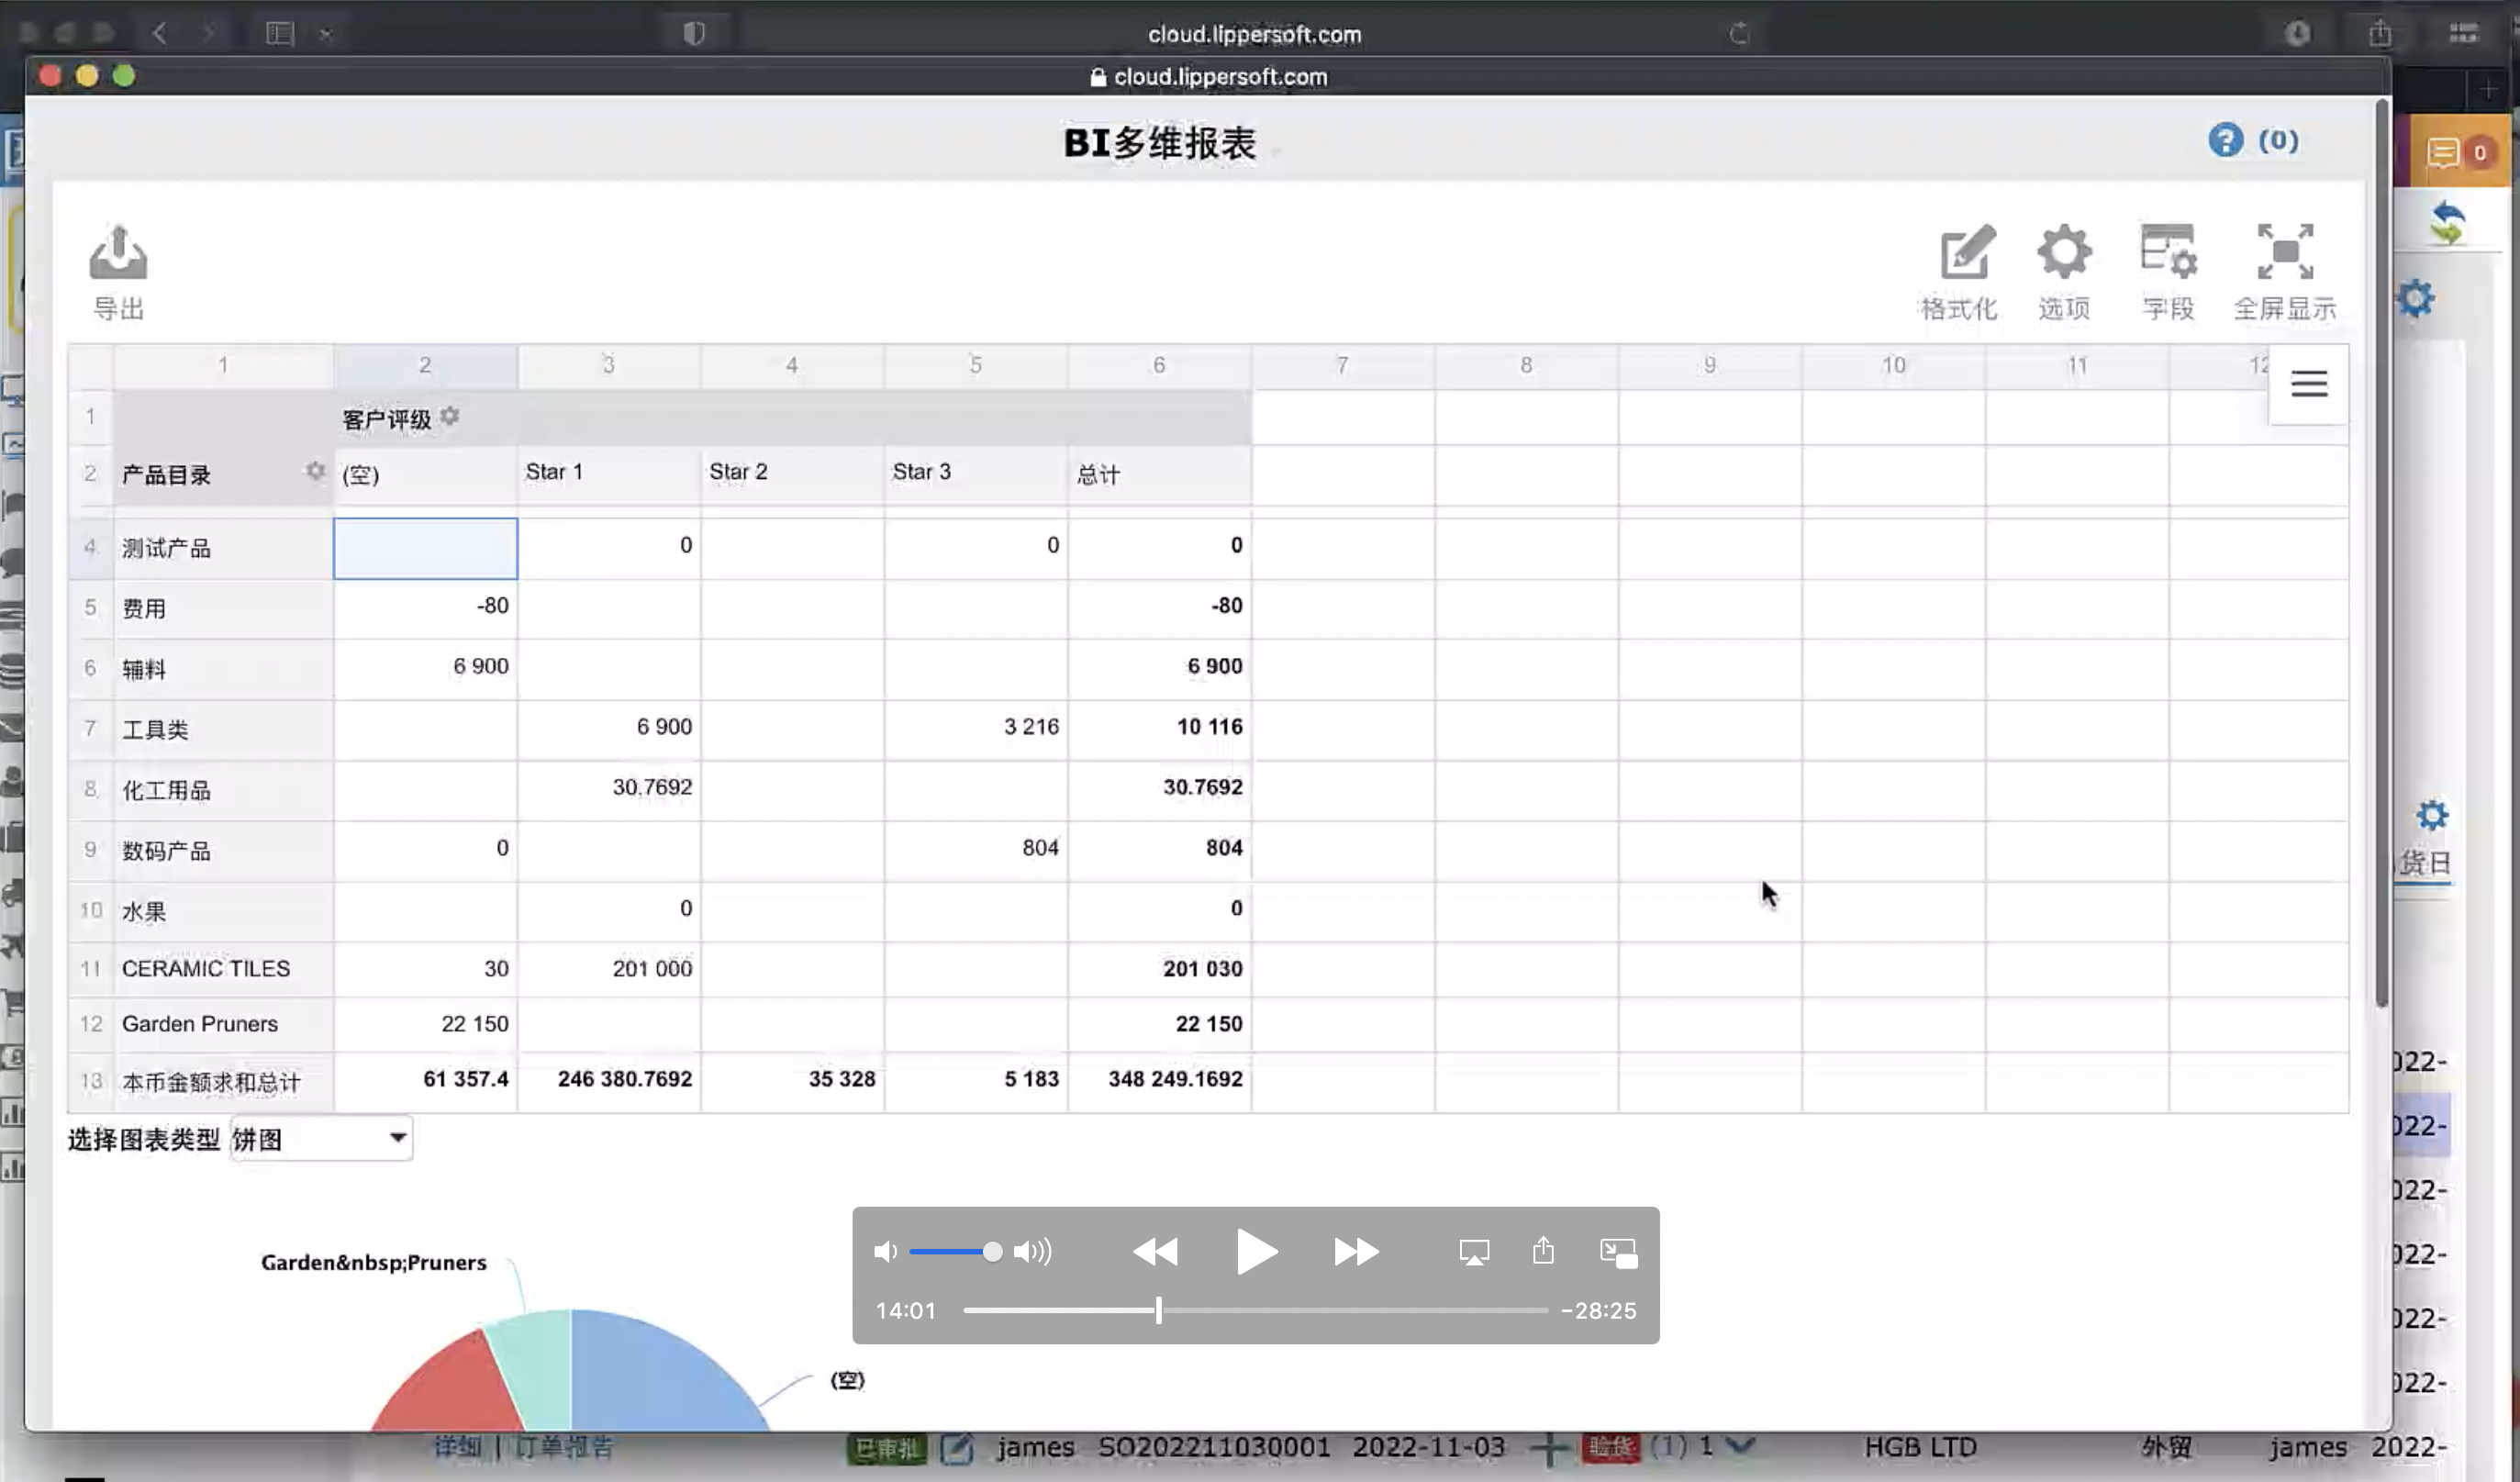Select the Star 2 column header cell
The height and width of the screenshot is (1482, 2520).
(791, 472)
